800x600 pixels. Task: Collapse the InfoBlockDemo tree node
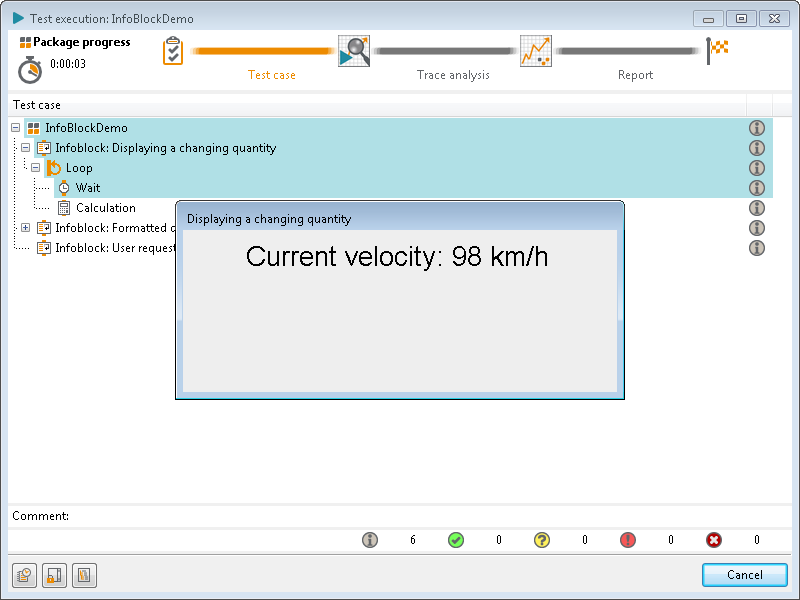coord(16,128)
